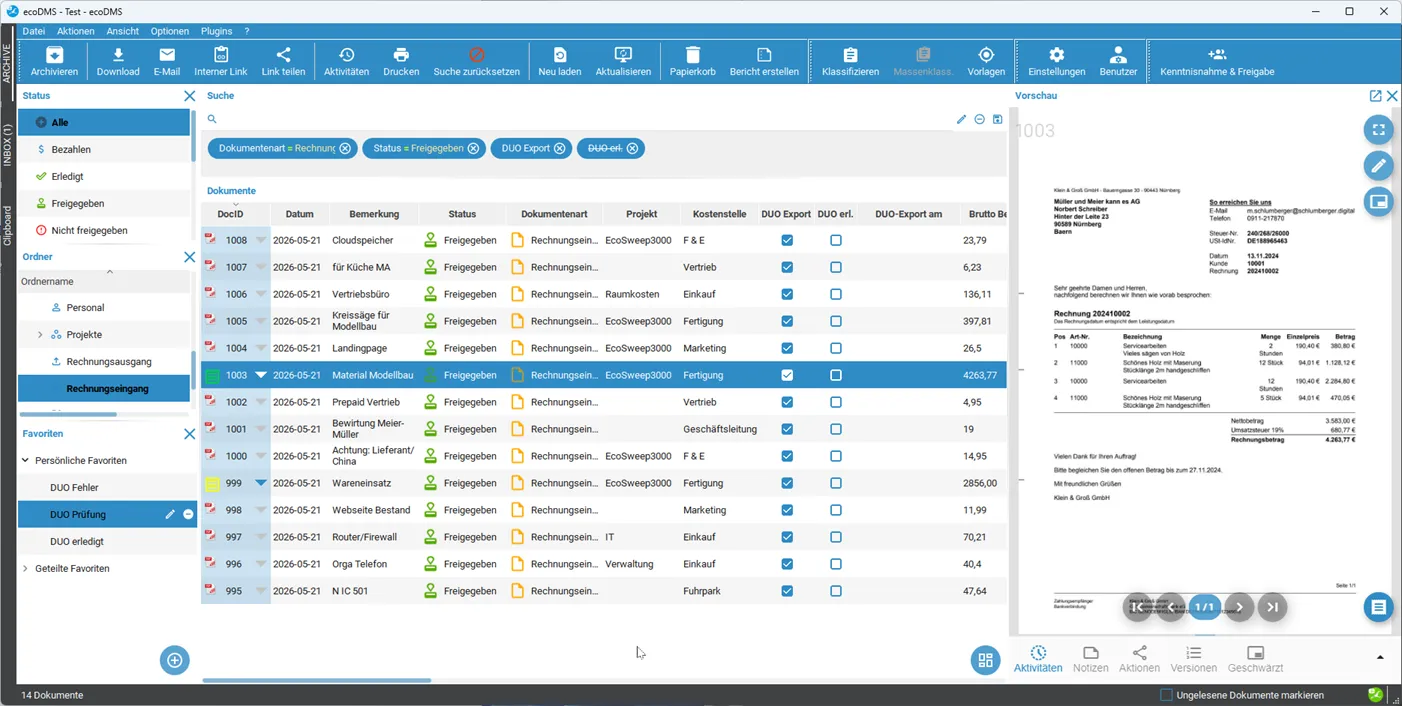Remove Dokumentenart = Rechnung filter chip
Viewport: 1402px width, 706px height.
click(345, 148)
